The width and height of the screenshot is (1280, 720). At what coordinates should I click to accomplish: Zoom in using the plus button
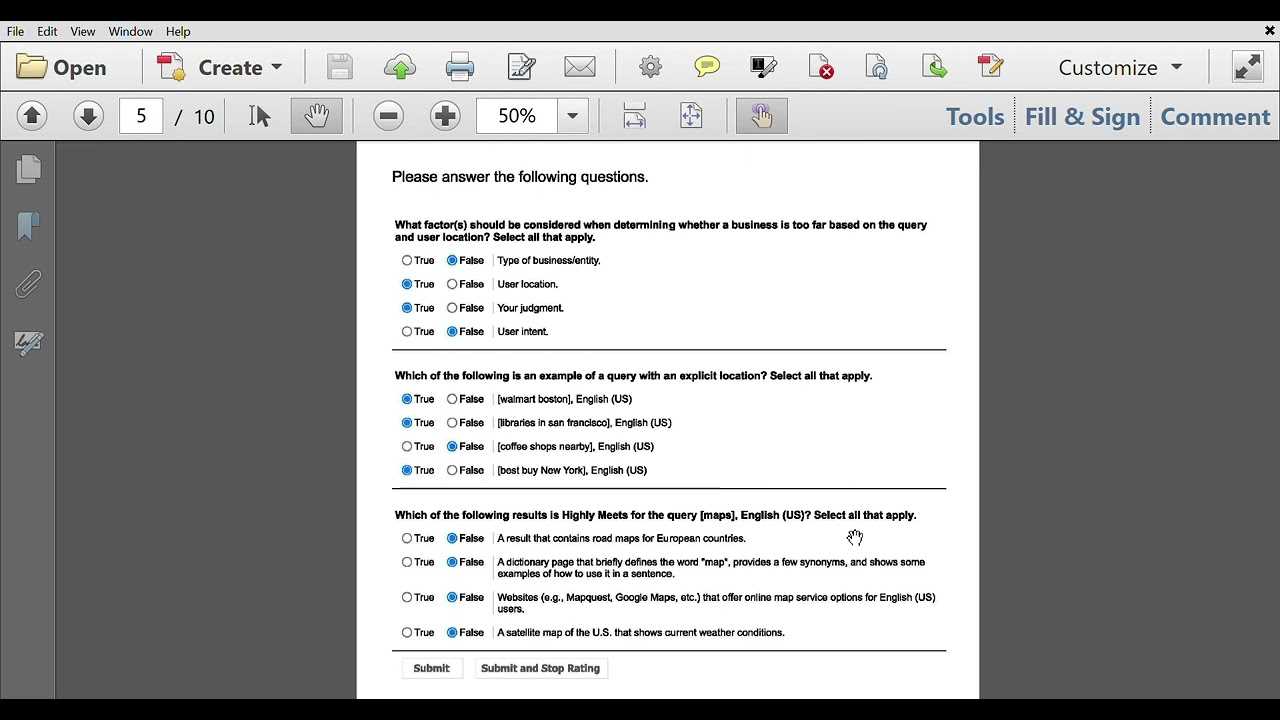click(445, 116)
